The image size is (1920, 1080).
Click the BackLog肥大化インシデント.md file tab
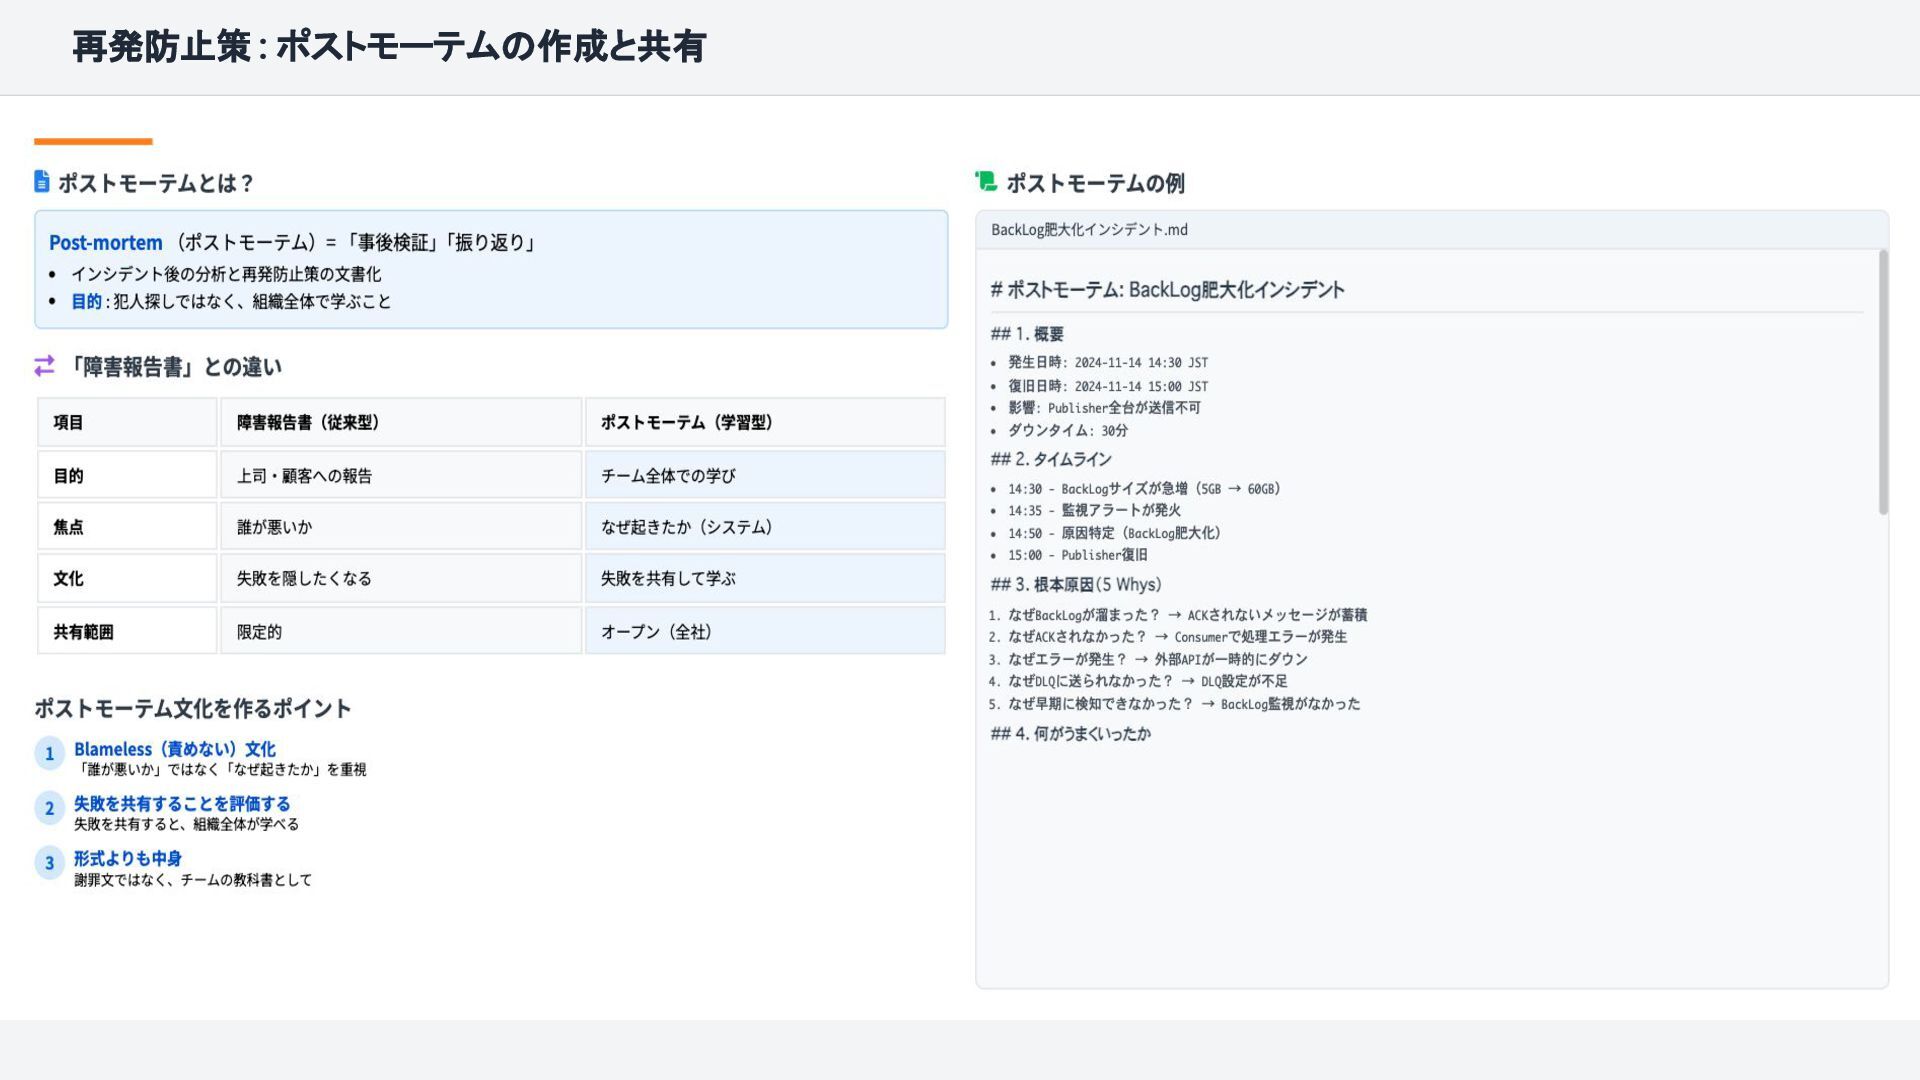(x=1089, y=230)
